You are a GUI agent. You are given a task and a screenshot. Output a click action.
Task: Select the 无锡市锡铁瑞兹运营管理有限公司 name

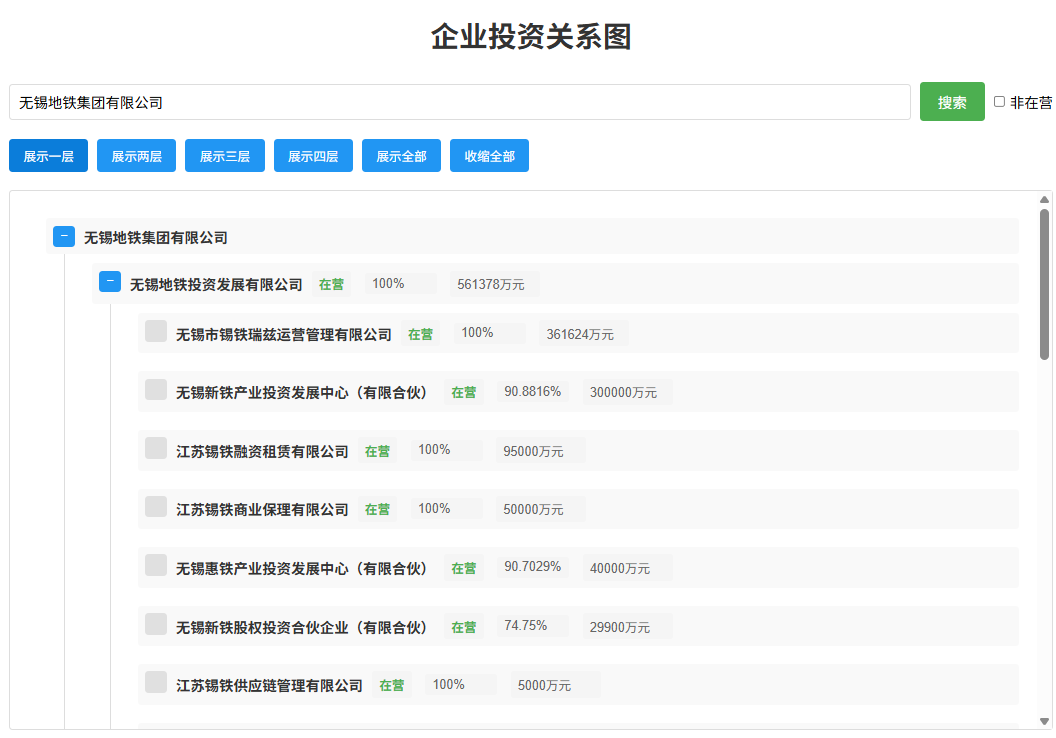click(x=284, y=335)
